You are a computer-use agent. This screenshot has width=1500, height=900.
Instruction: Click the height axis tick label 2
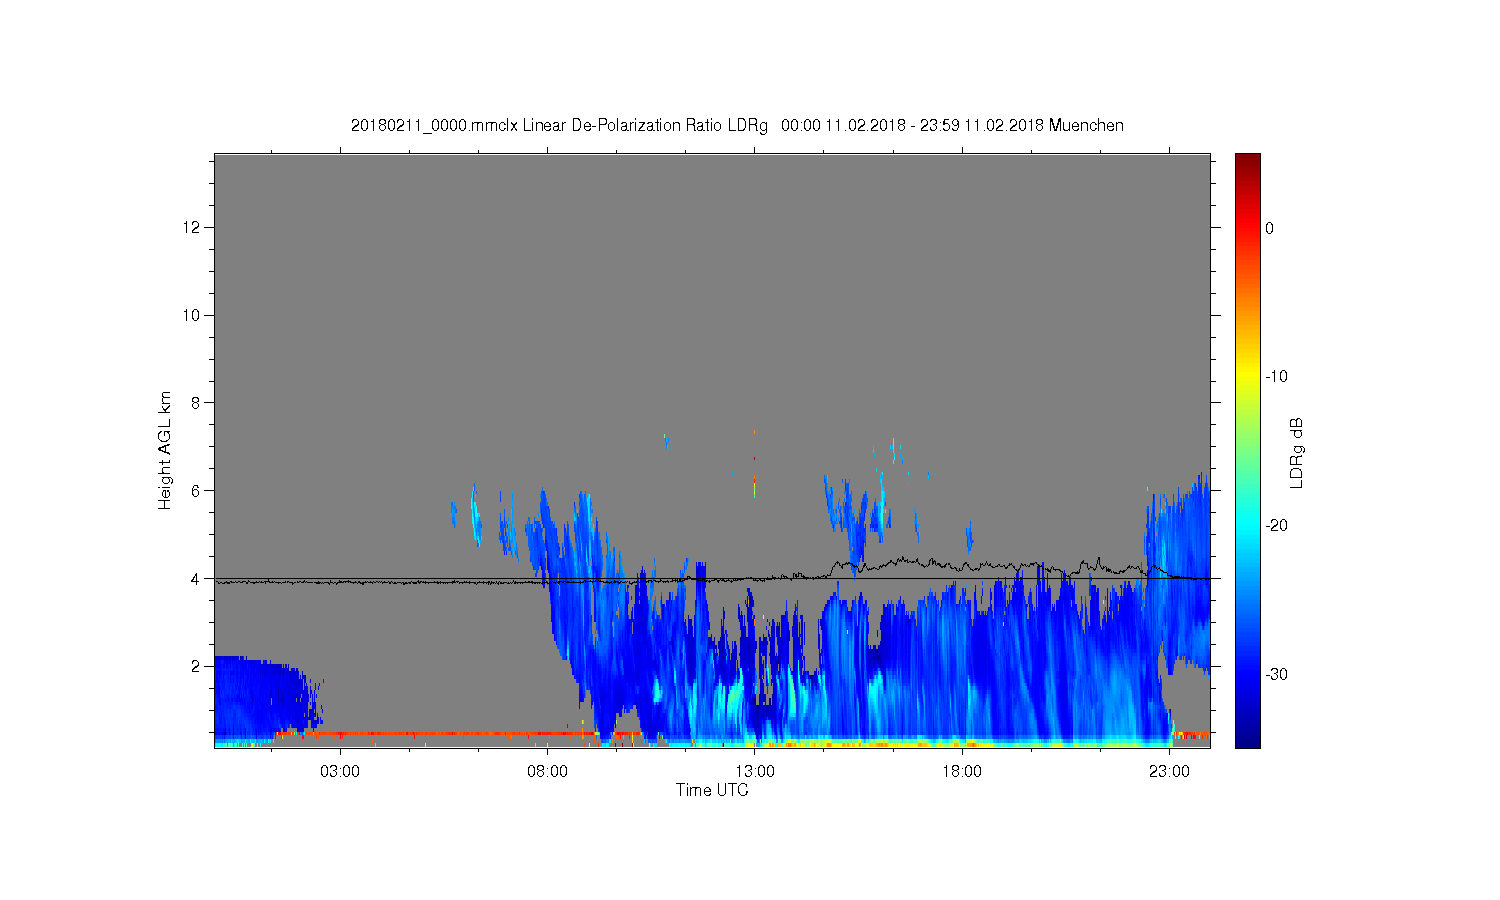tap(196, 666)
